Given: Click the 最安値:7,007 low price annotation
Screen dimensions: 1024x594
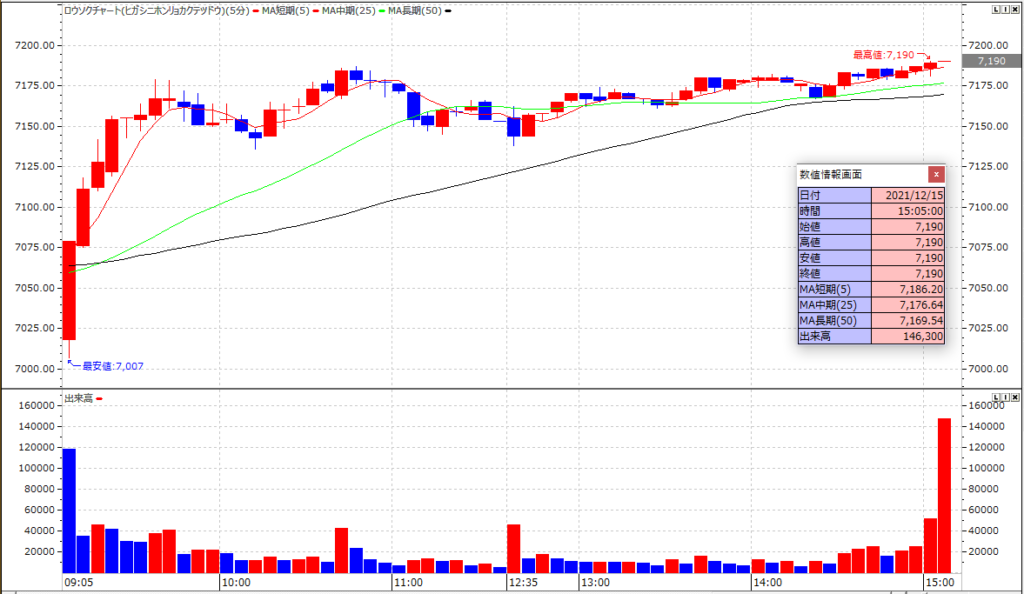Looking at the screenshot, I should click(112, 366).
